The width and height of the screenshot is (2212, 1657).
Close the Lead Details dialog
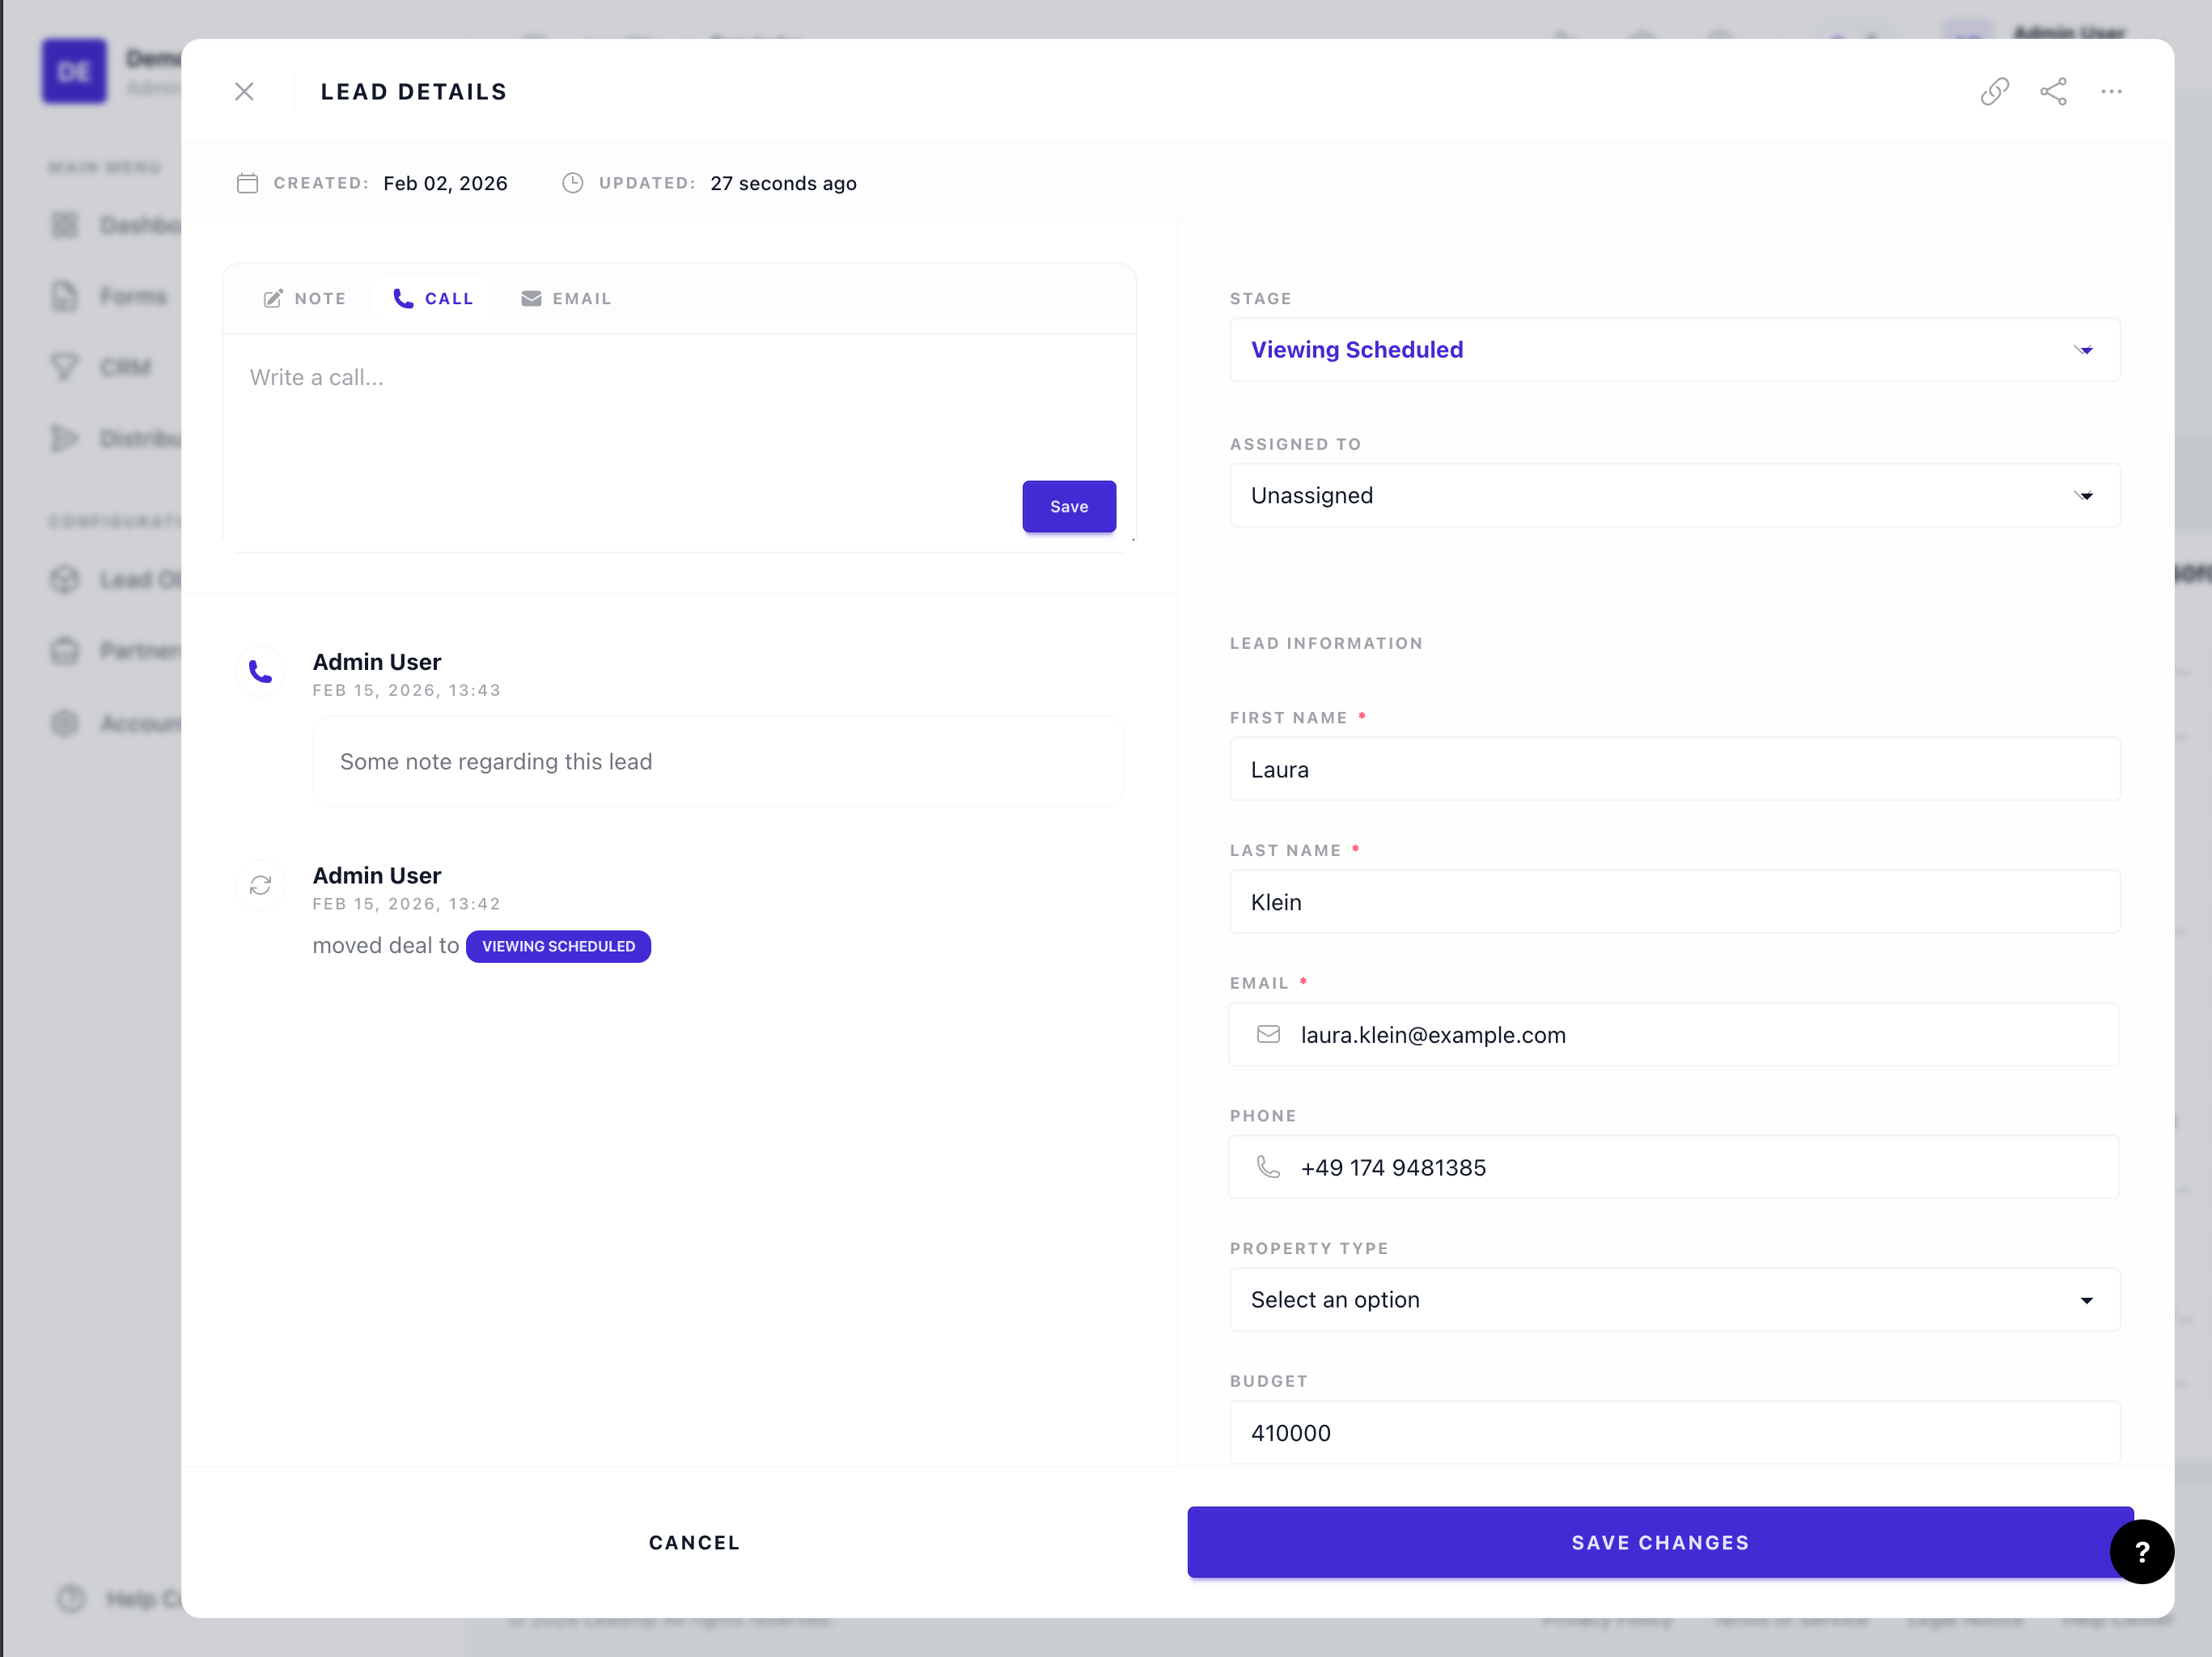pyautogui.click(x=244, y=91)
